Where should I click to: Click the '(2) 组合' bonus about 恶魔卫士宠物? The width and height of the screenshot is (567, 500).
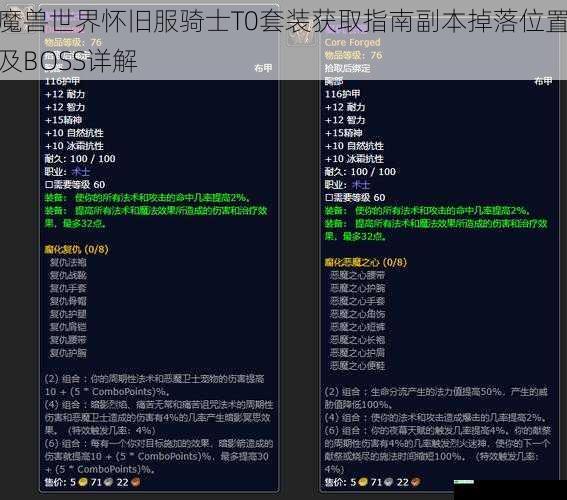[154, 385]
